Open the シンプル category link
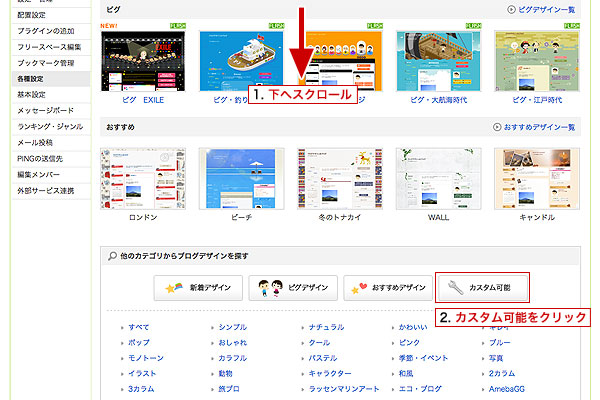The image size is (600, 400). tap(233, 327)
